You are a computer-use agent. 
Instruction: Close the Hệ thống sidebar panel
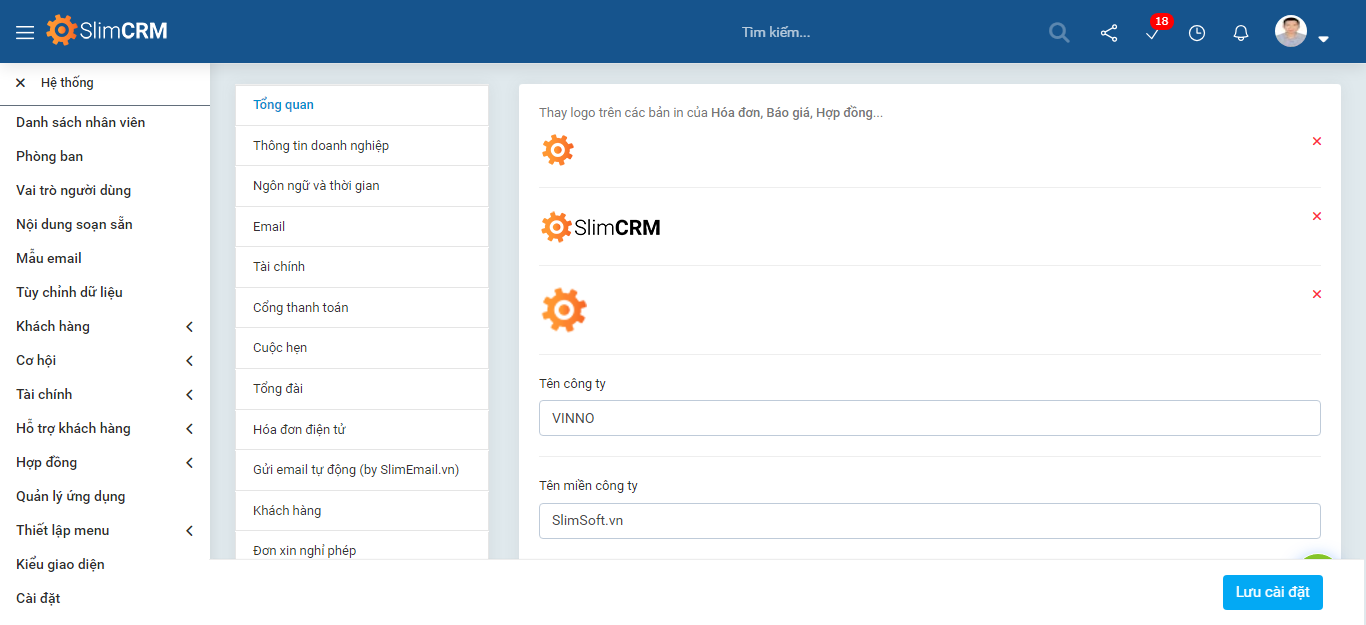[x=20, y=82]
